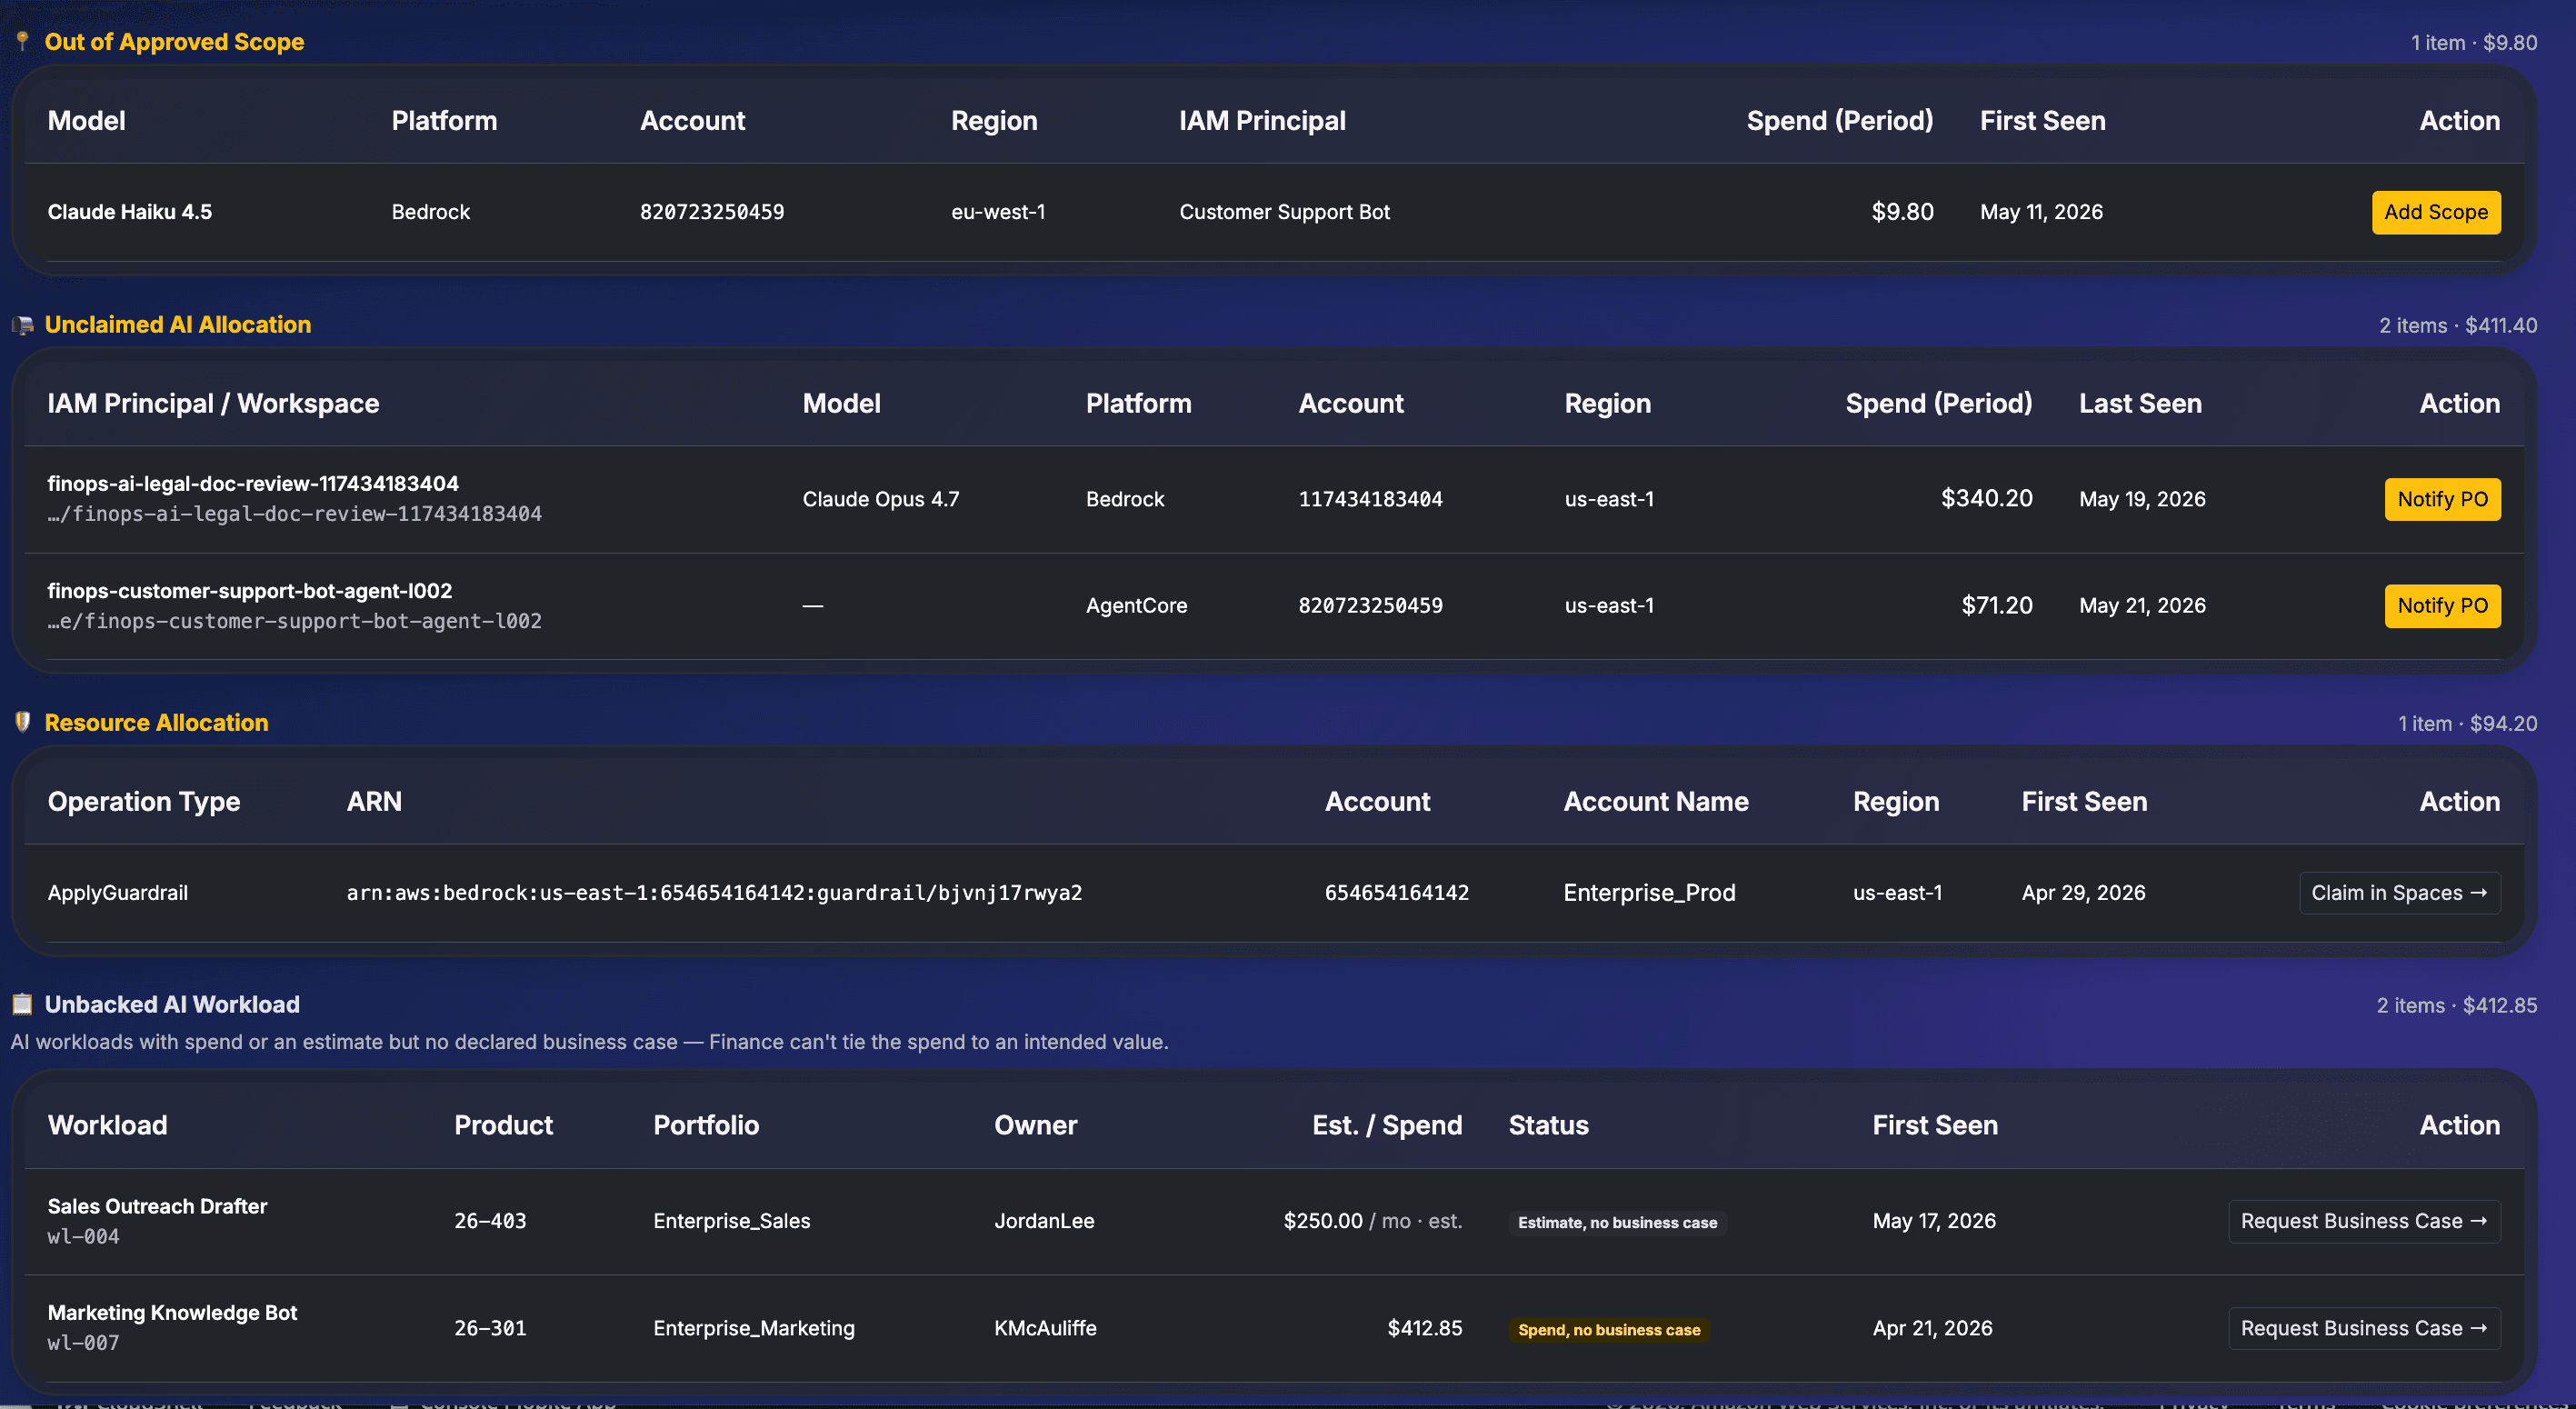Click the Account Name column header
The width and height of the screenshot is (2576, 1409).
[1655, 802]
